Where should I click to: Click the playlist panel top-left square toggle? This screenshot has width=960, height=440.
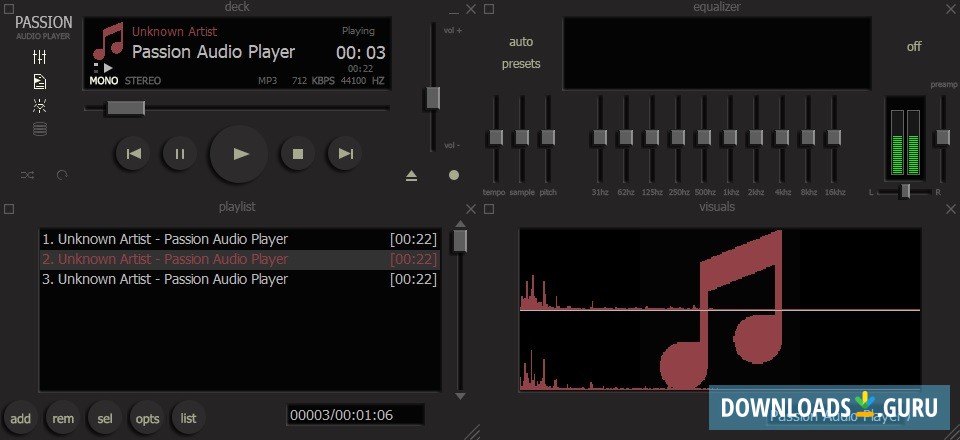point(9,209)
